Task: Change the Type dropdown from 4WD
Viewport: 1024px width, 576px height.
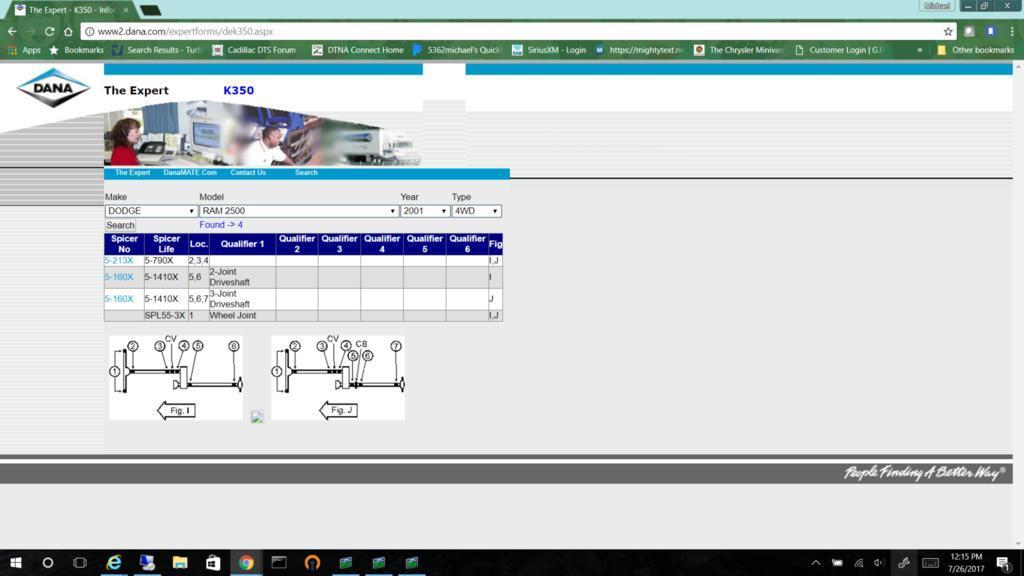Action: [476, 211]
